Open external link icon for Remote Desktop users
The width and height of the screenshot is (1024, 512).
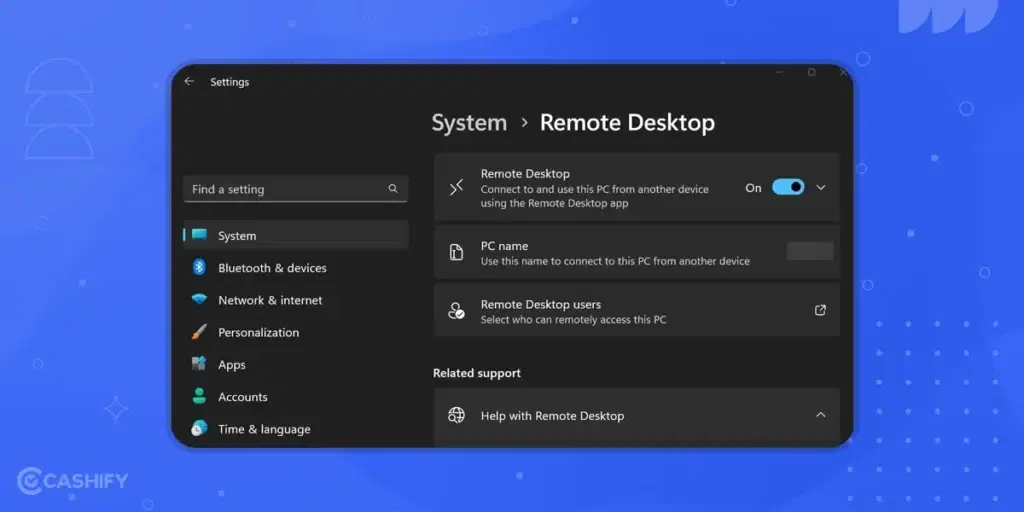point(821,311)
